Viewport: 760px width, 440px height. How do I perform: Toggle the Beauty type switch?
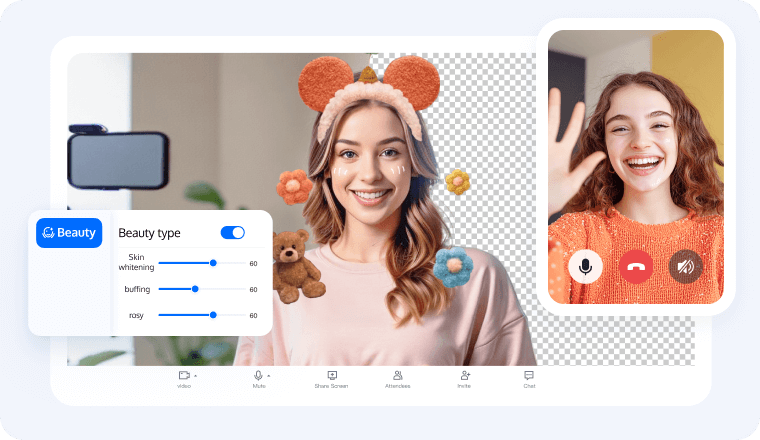(x=233, y=233)
